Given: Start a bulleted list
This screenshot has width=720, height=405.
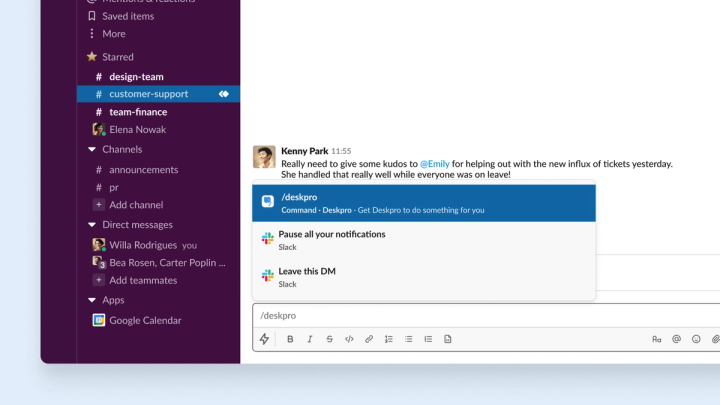Looking at the screenshot, I should pyautogui.click(x=408, y=339).
